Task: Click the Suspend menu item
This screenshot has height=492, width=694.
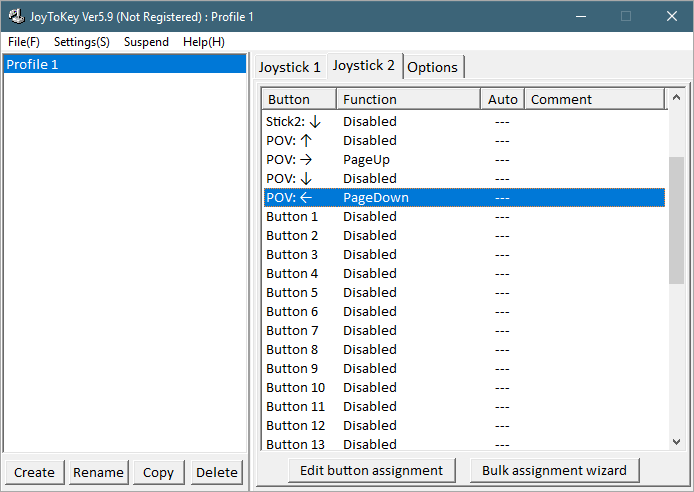Action: pyautogui.click(x=146, y=42)
